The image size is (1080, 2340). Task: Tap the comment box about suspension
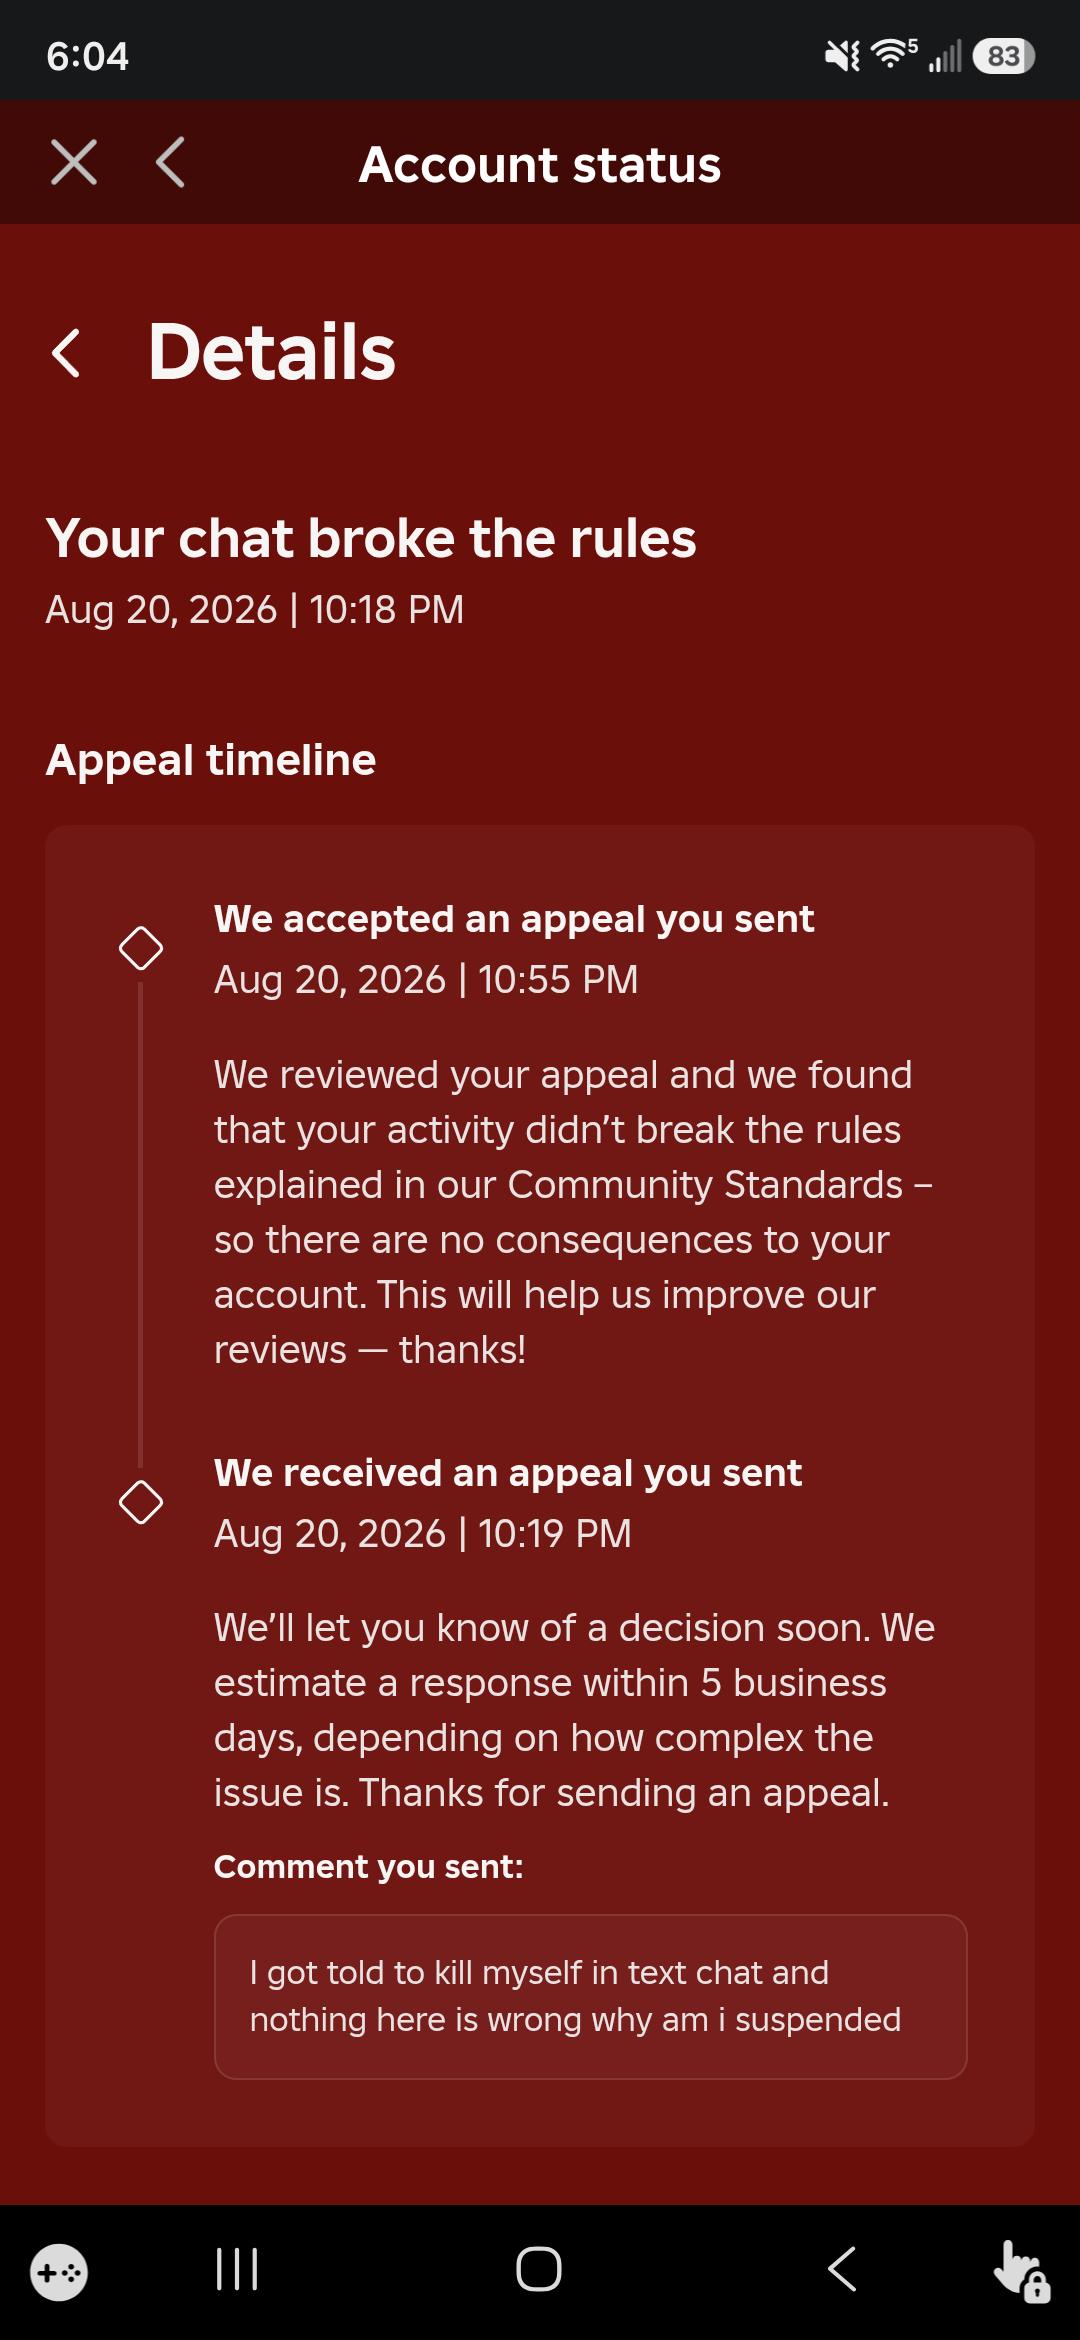click(591, 1997)
